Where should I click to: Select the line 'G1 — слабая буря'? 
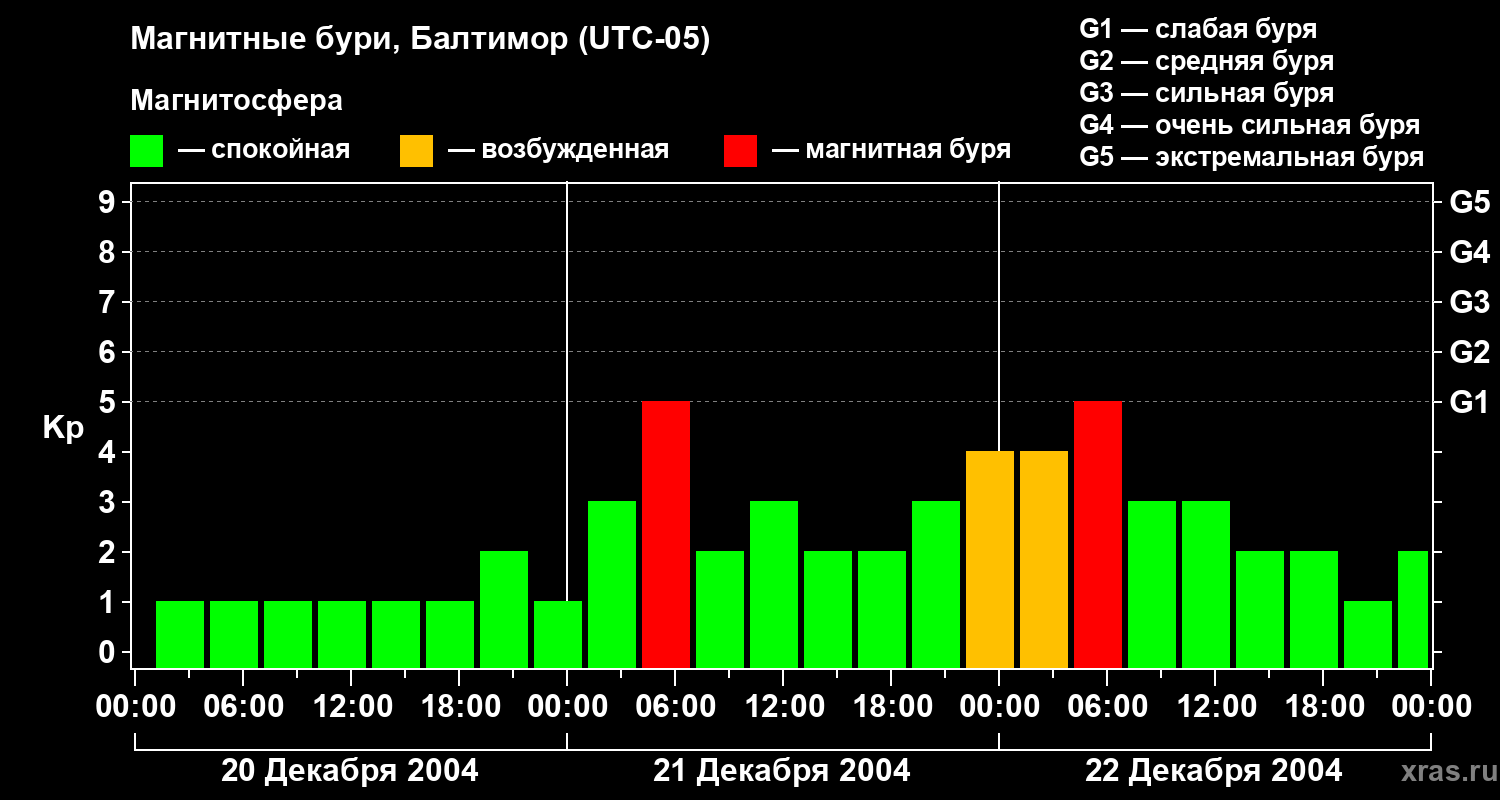point(1198,29)
